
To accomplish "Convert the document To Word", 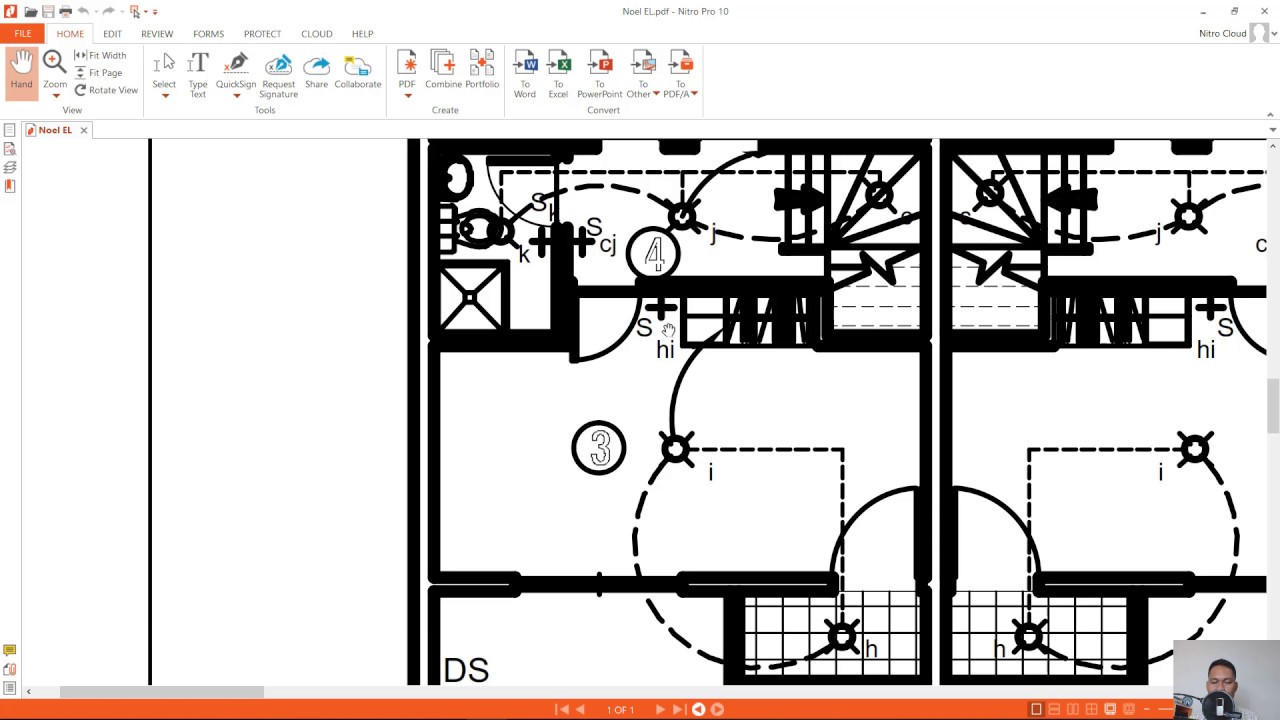I will pos(525,74).
